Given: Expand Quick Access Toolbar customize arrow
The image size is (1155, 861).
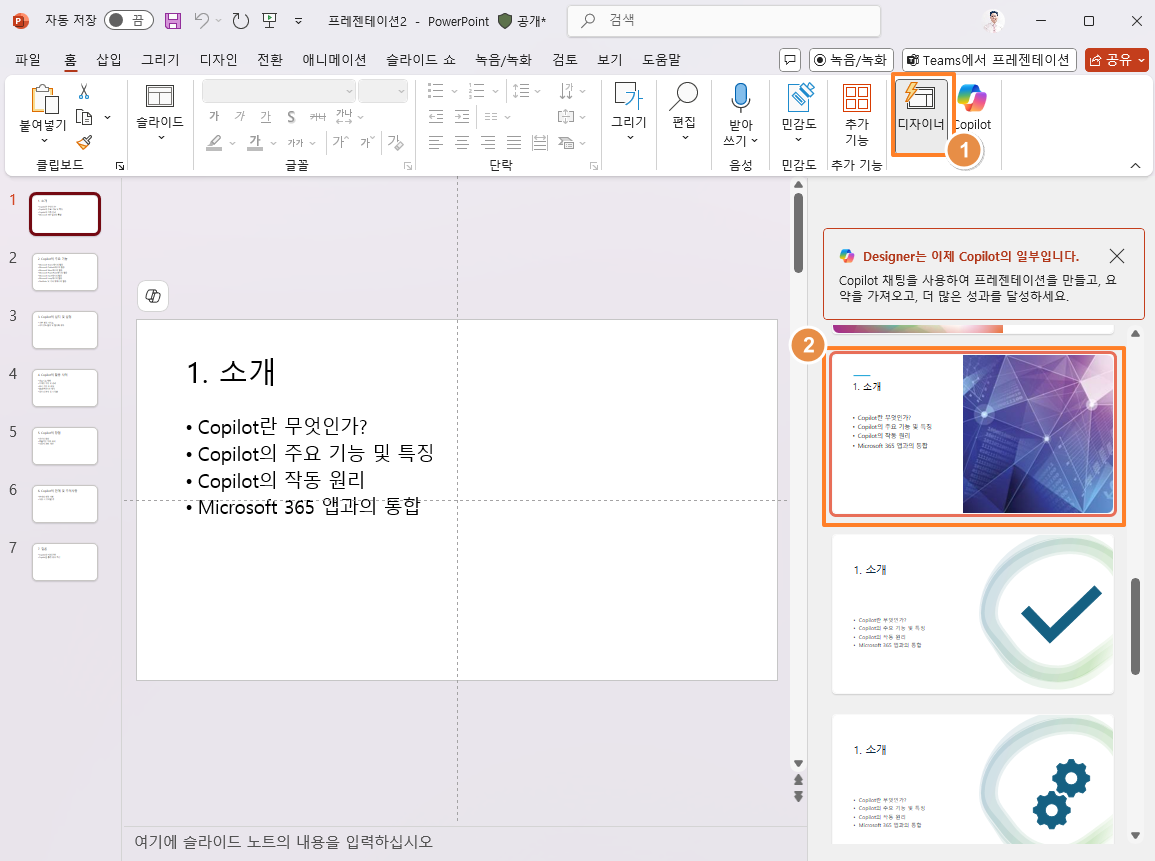Looking at the screenshot, I should point(298,21).
